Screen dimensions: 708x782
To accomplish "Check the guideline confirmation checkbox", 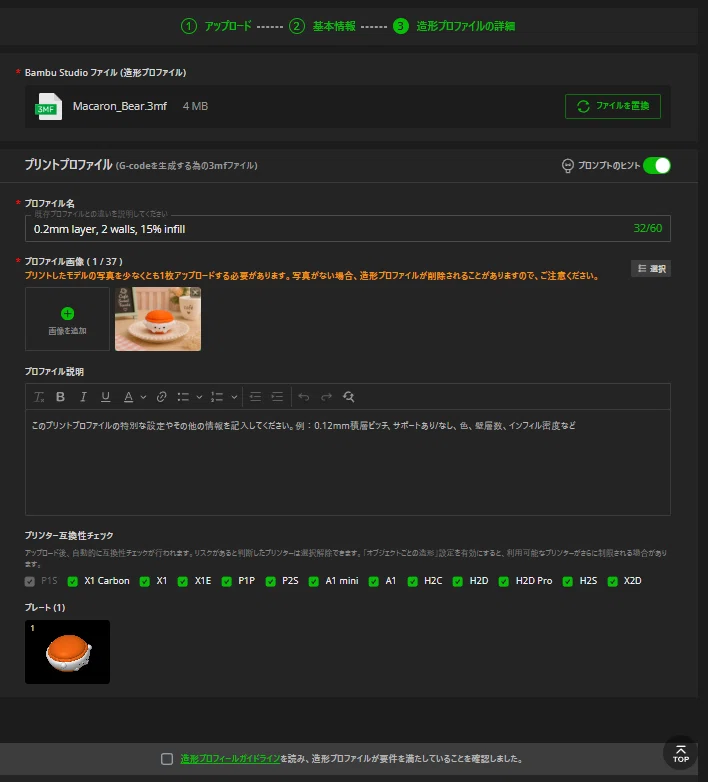I will 167,759.
